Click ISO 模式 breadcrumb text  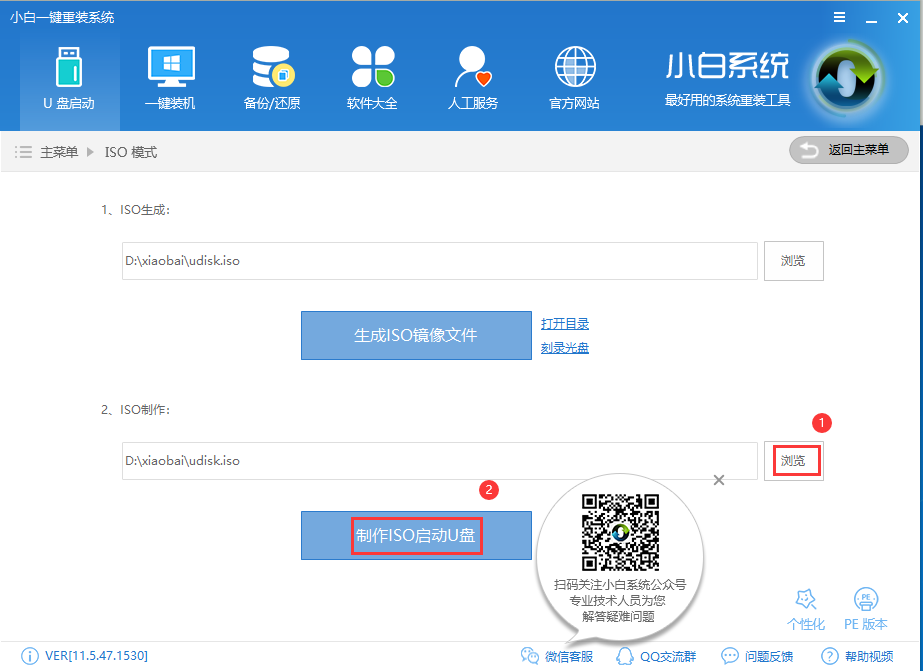point(131,152)
